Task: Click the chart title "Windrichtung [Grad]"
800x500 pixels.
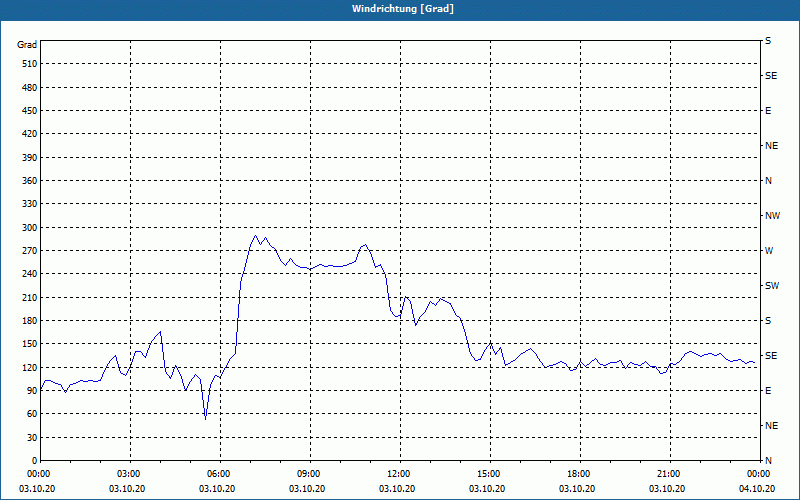Action: (403, 9)
